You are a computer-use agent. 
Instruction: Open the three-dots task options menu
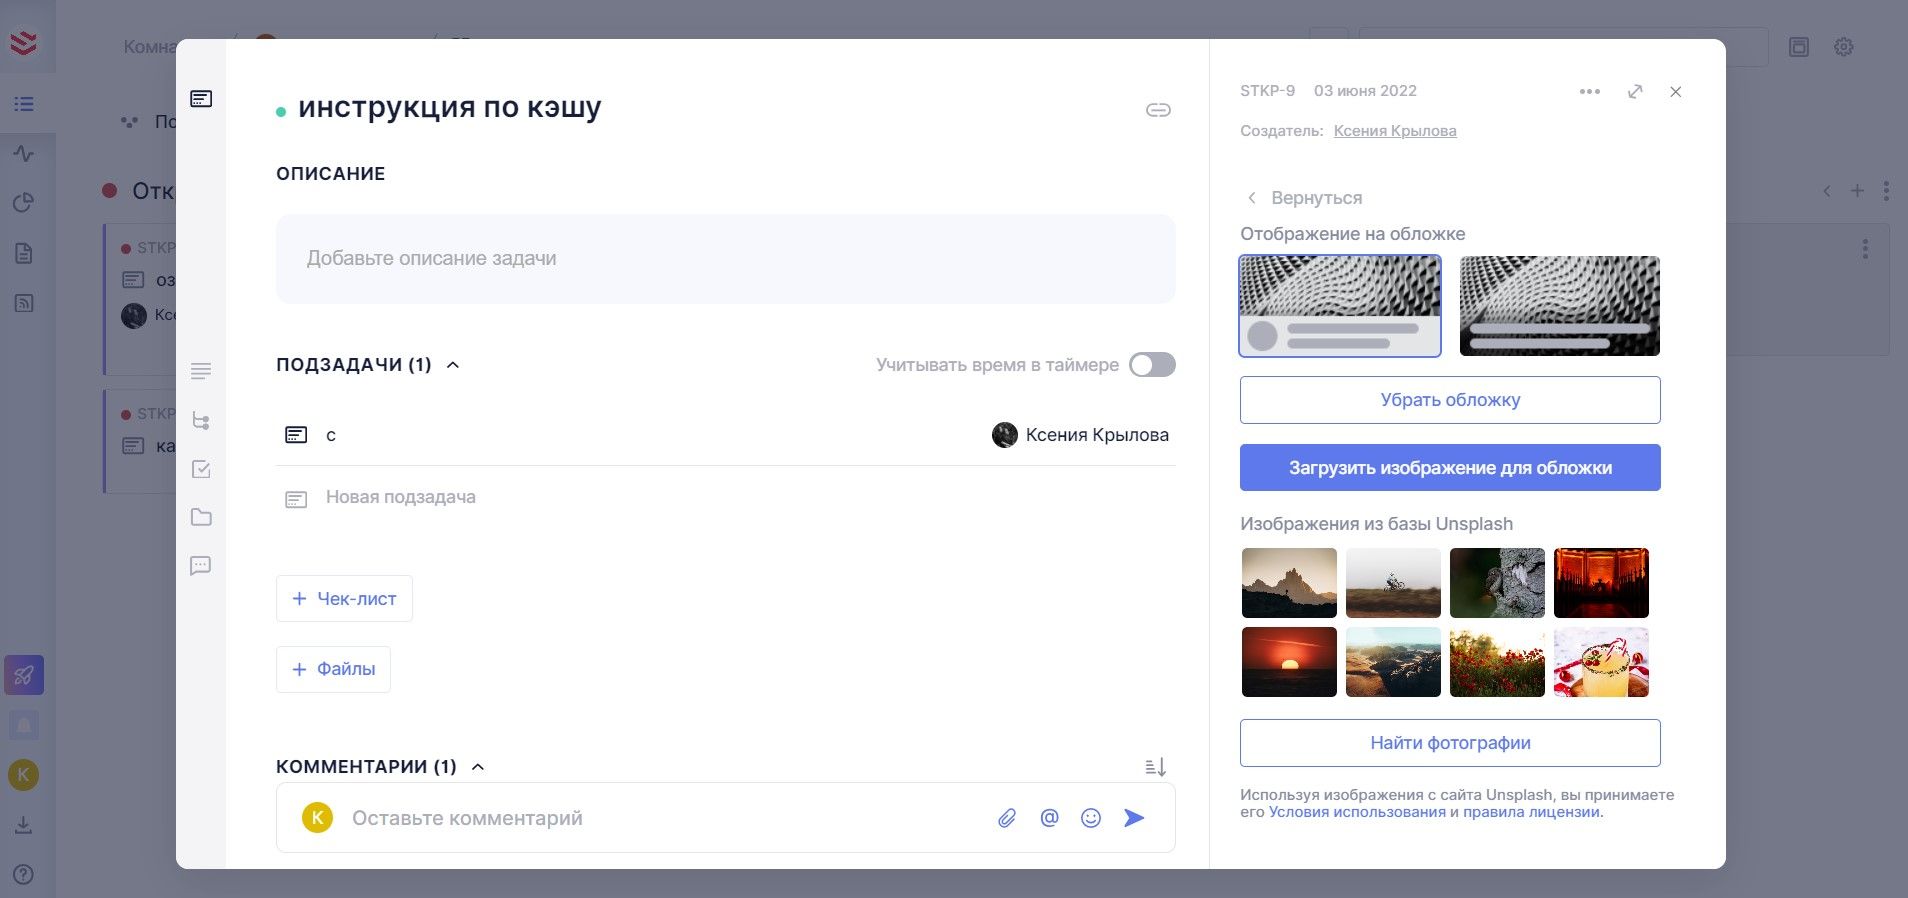click(1590, 91)
